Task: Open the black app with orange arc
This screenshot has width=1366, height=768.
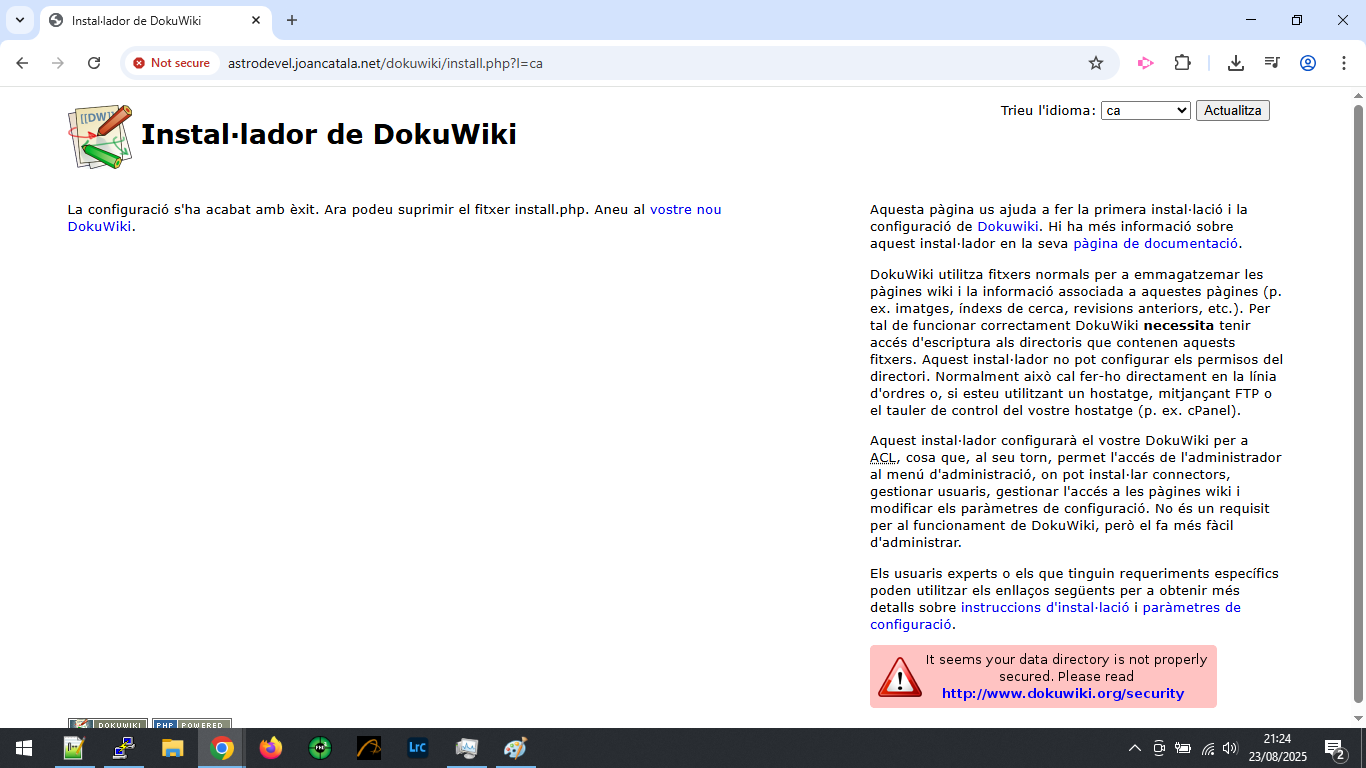Action: (x=369, y=748)
